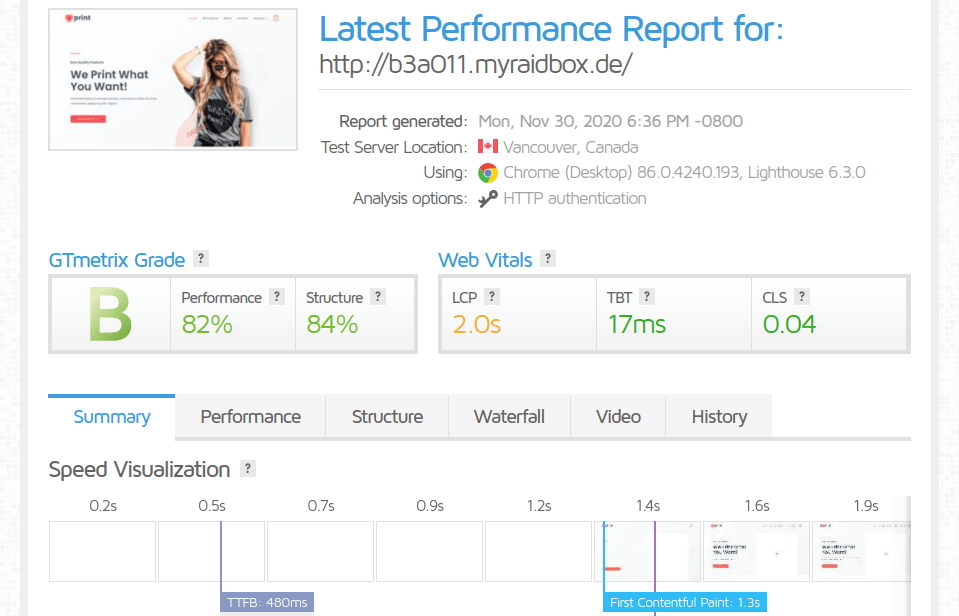Open Speed Visualization help icon
Image resolution: width=959 pixels, height=616 pixels.
[x=248, y=469]
